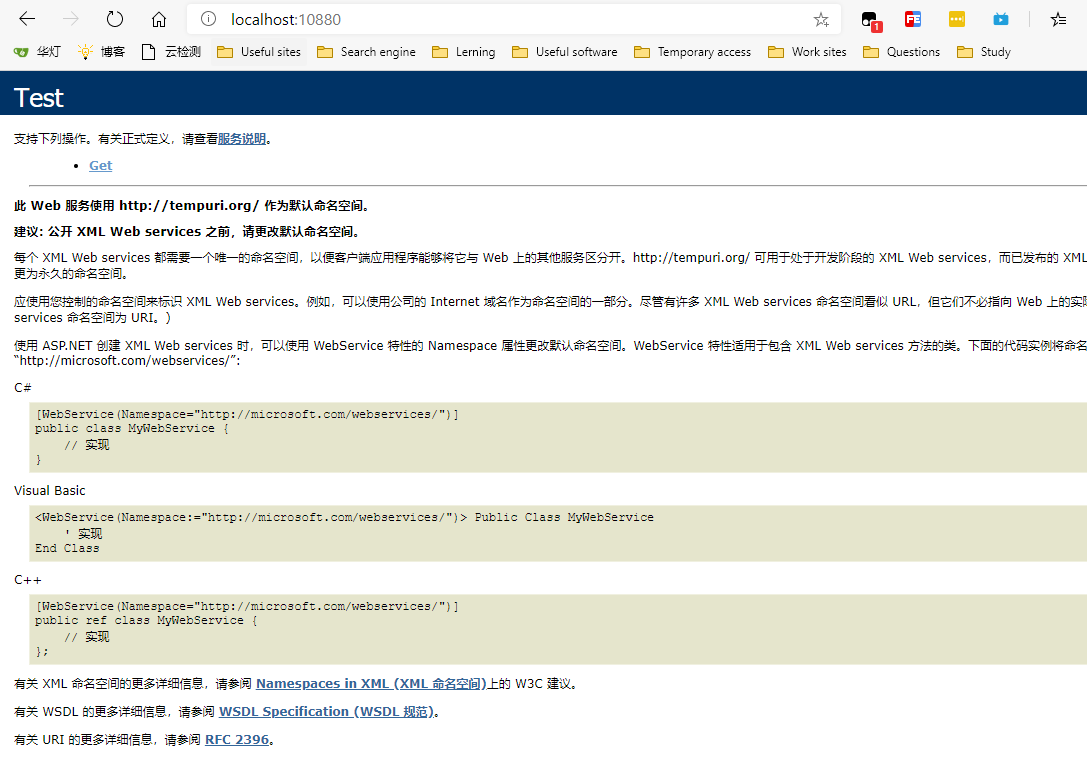This screenshot has width=1087, height=759.
Task: Click the browser forward arrow
Action: pyautogui.click(x=71, y=19)
